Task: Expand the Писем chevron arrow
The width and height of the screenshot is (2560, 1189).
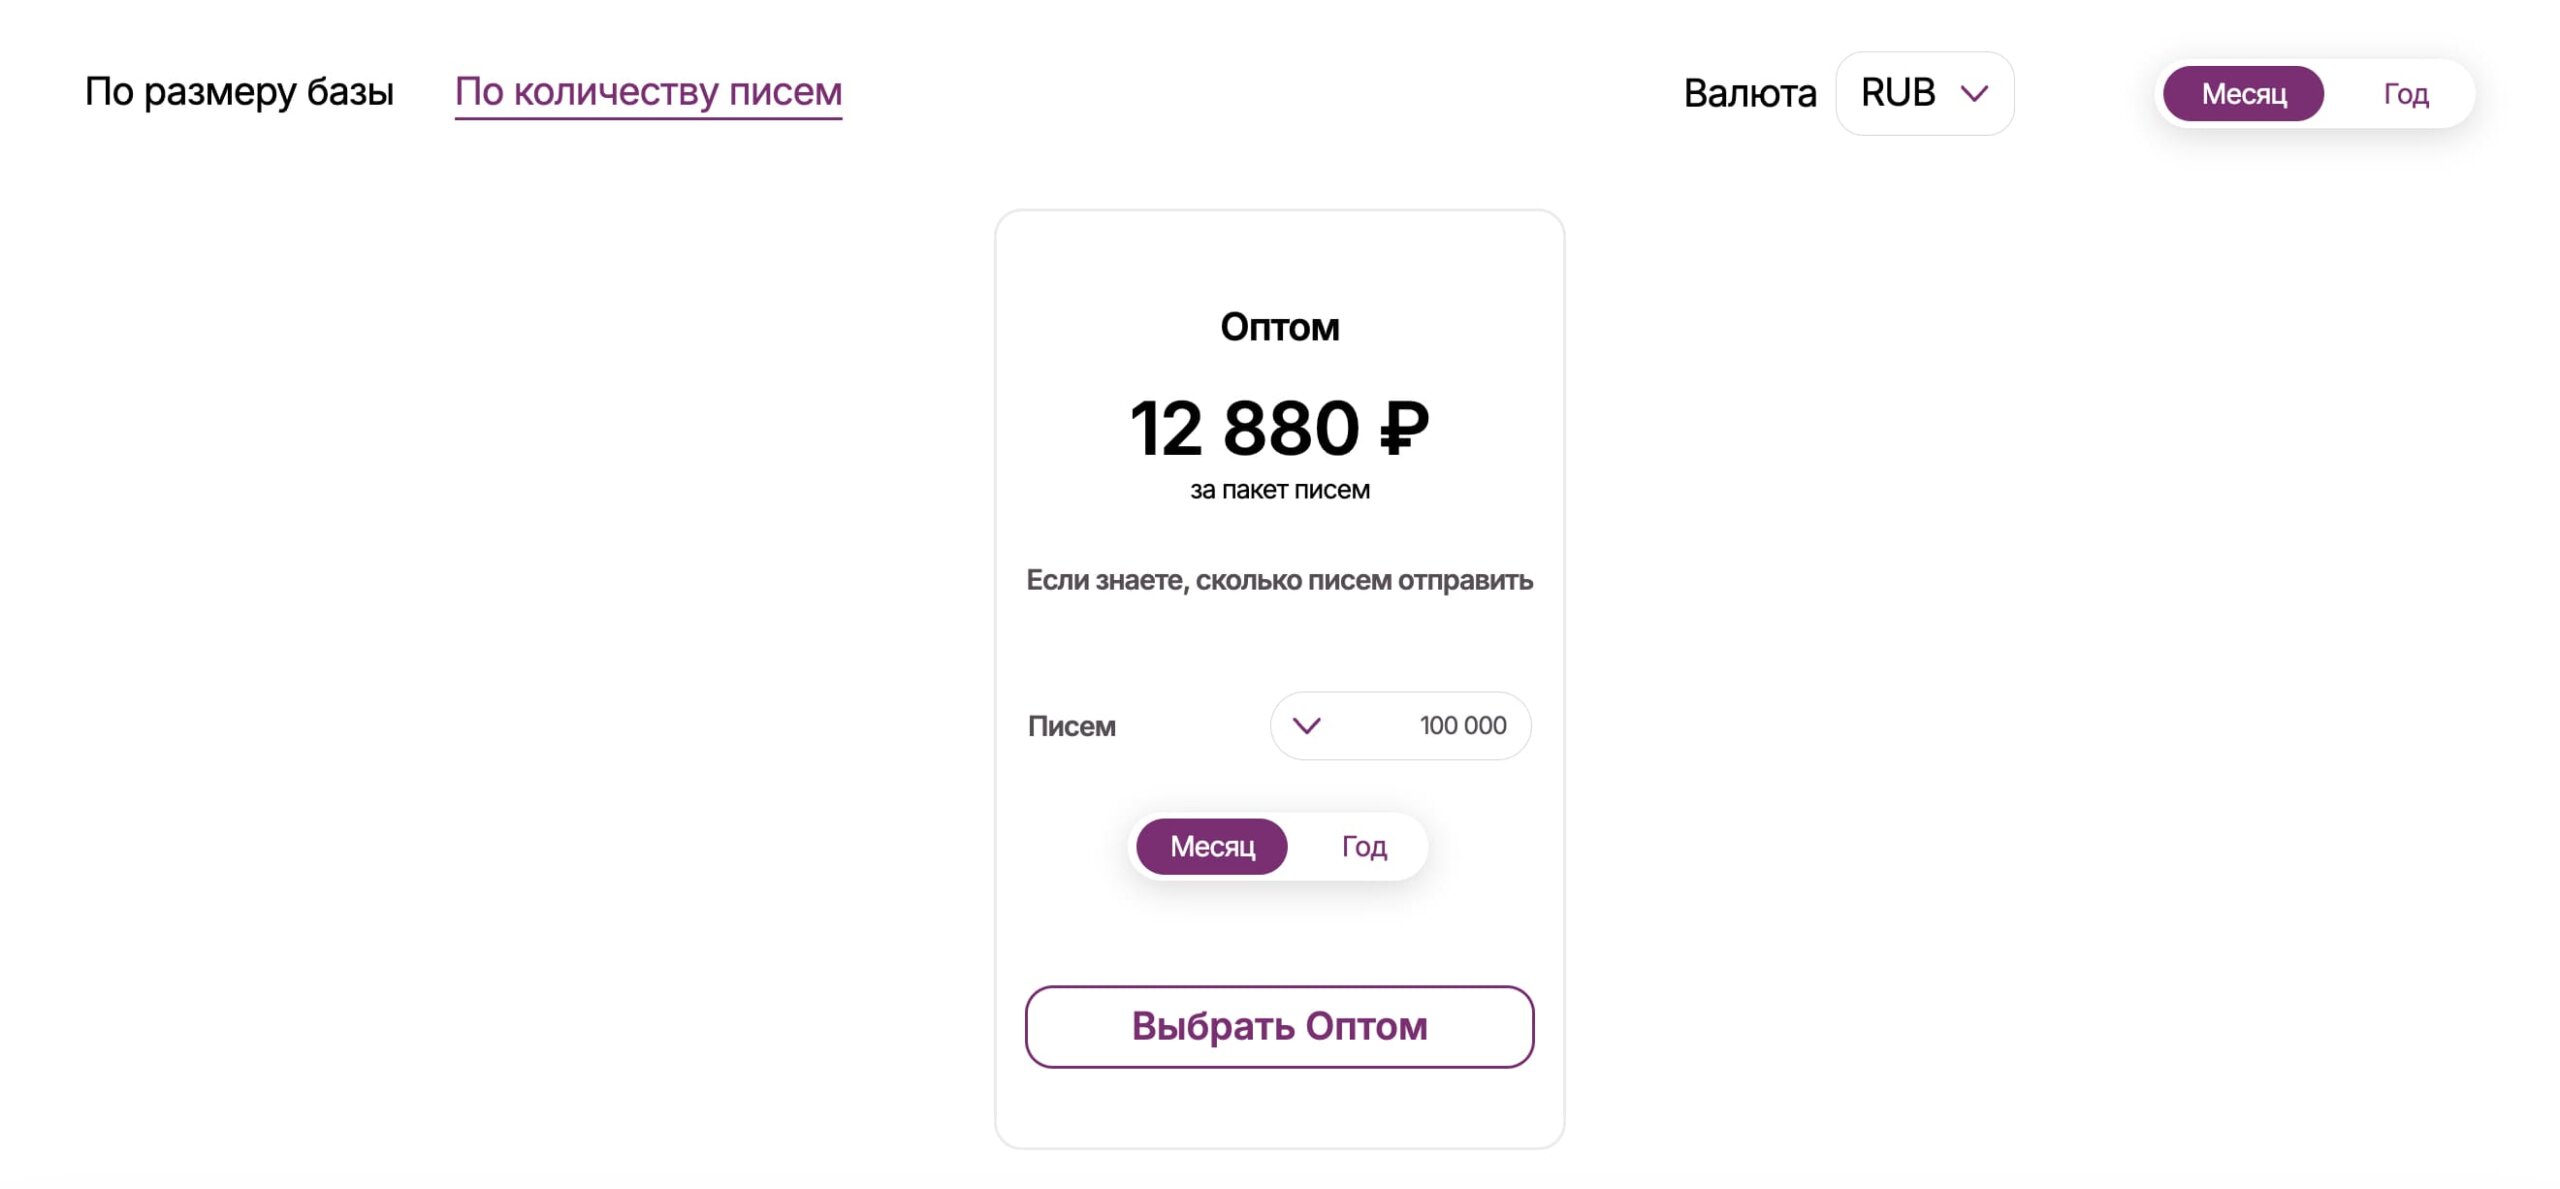Action: pos(1306,726)
